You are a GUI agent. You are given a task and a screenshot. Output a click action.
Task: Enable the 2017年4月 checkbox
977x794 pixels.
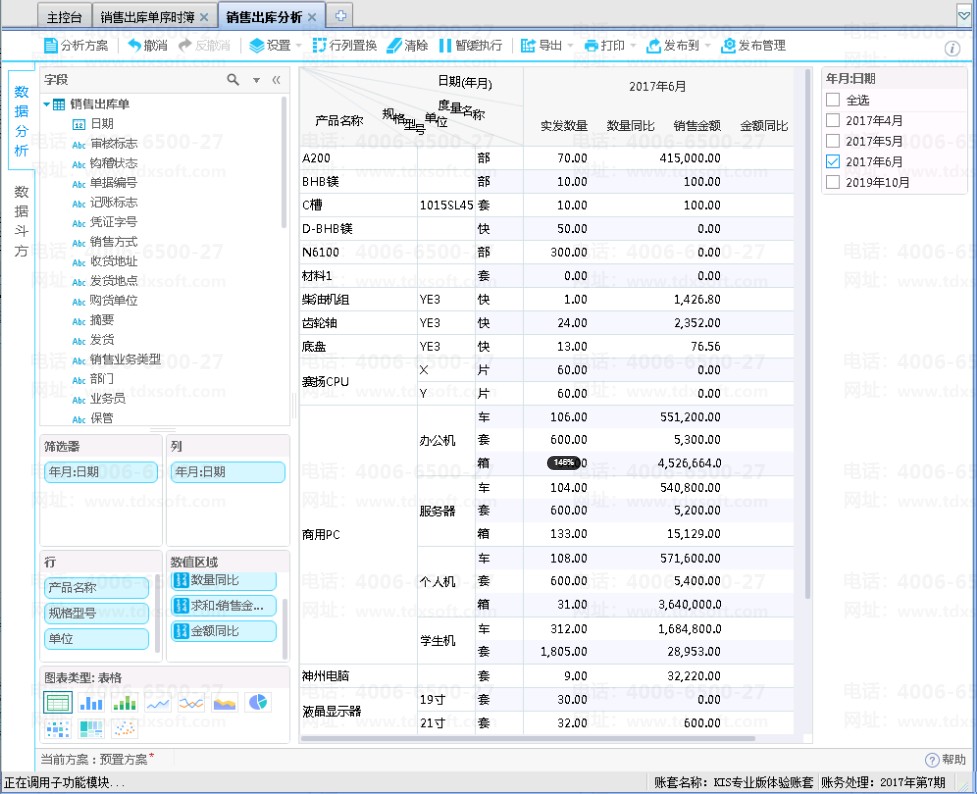[x=833, y=120]
